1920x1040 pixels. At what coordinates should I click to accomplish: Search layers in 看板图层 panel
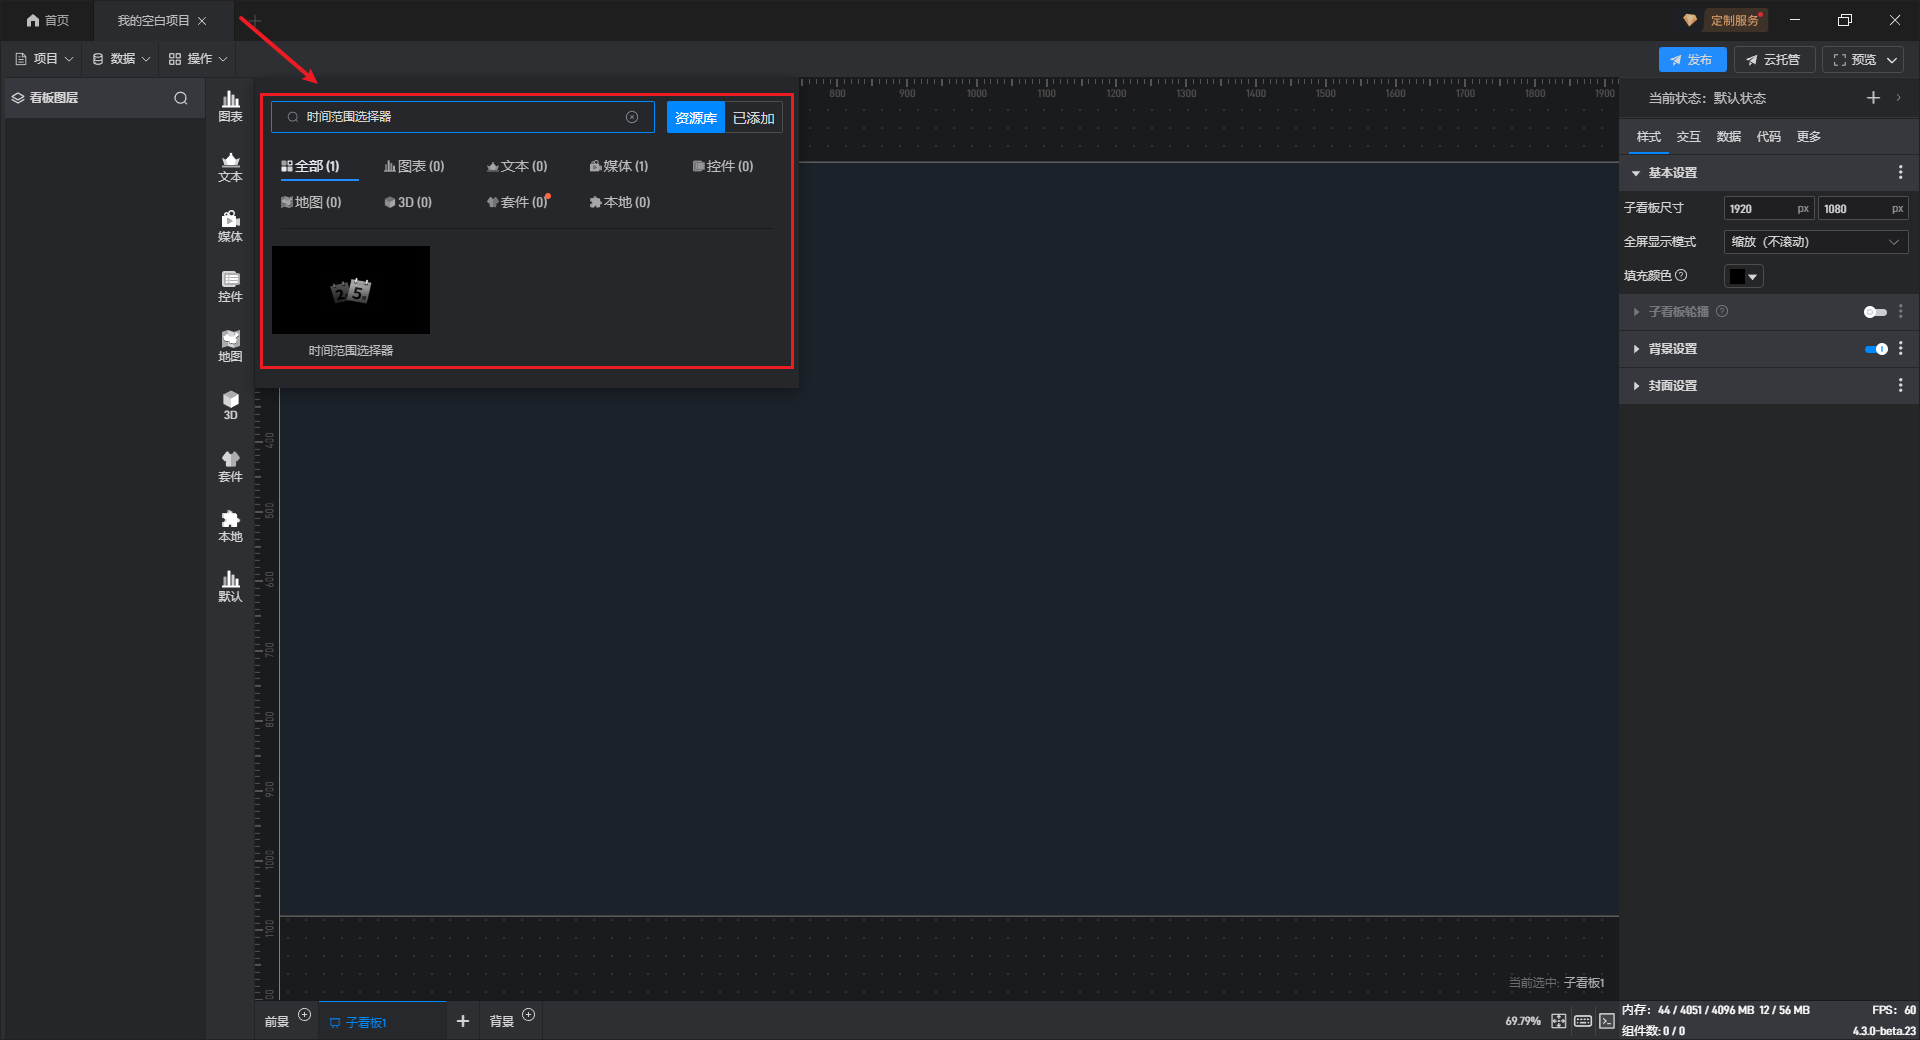pos(181,98)
